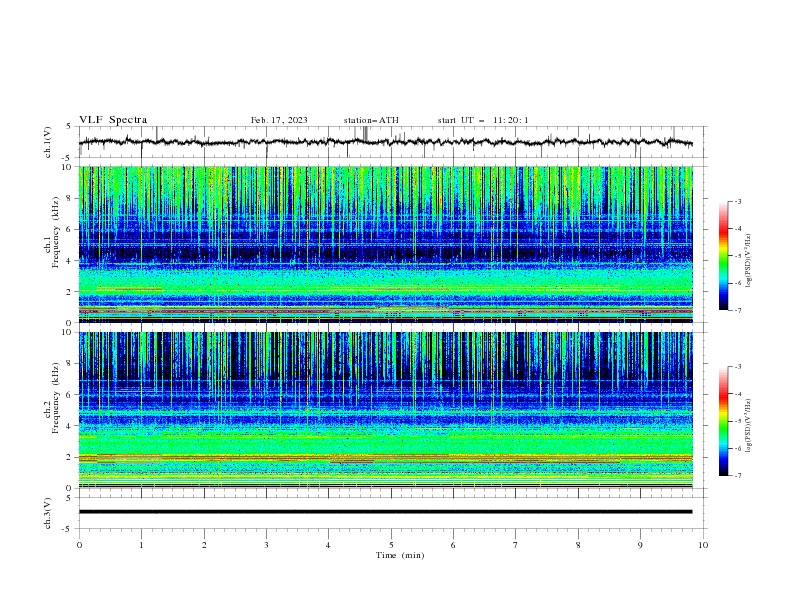Click the time axis tick label "10"

point(703,545)
